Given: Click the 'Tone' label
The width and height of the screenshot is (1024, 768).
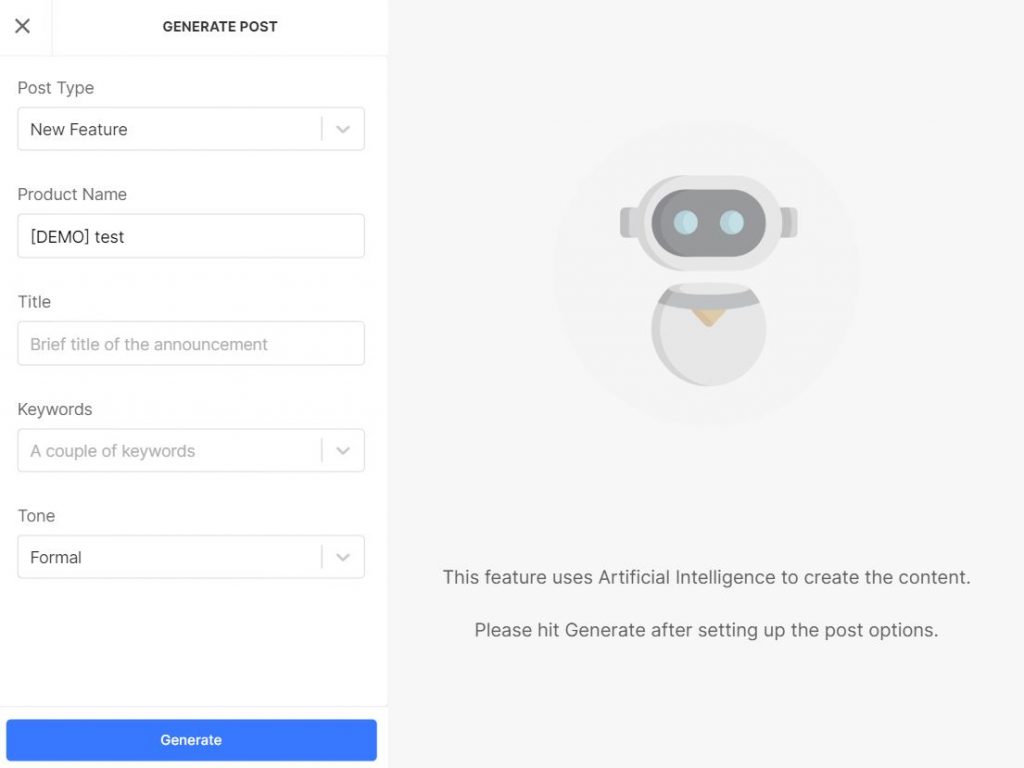Looking at the screenshot, I should (x=36, y=516).
